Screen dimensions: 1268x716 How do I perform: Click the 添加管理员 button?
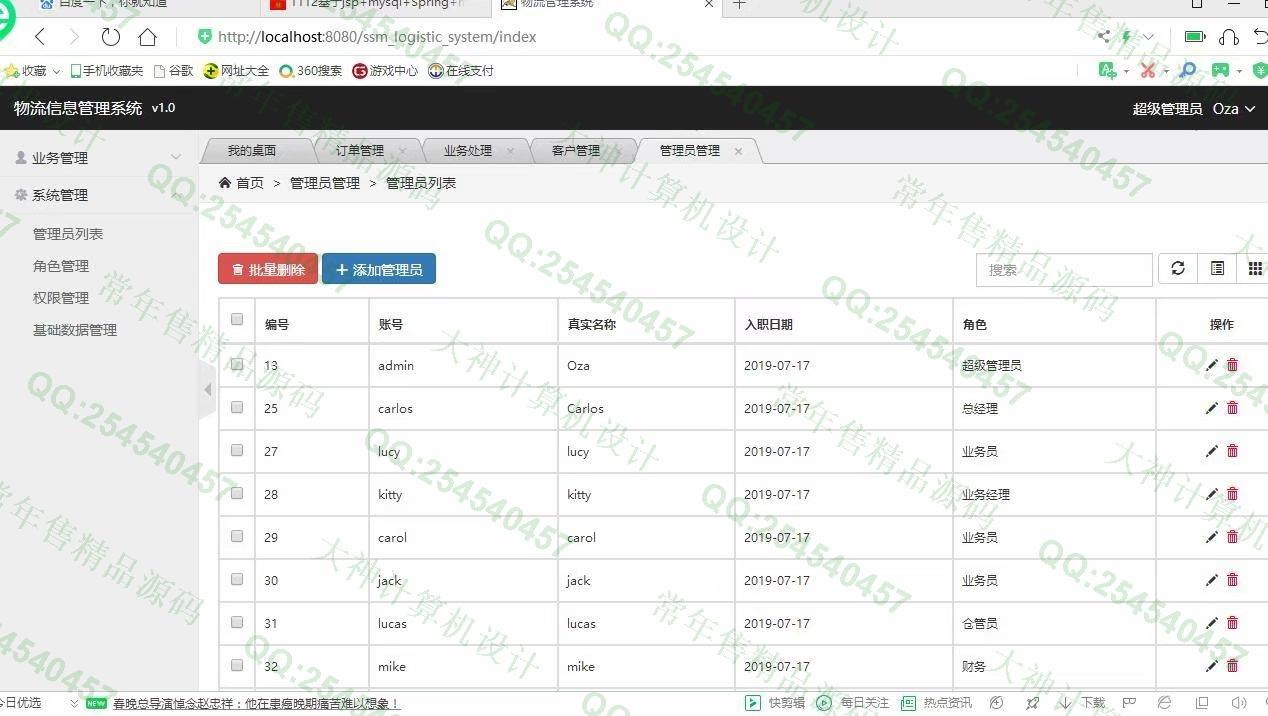click(379, 269)
